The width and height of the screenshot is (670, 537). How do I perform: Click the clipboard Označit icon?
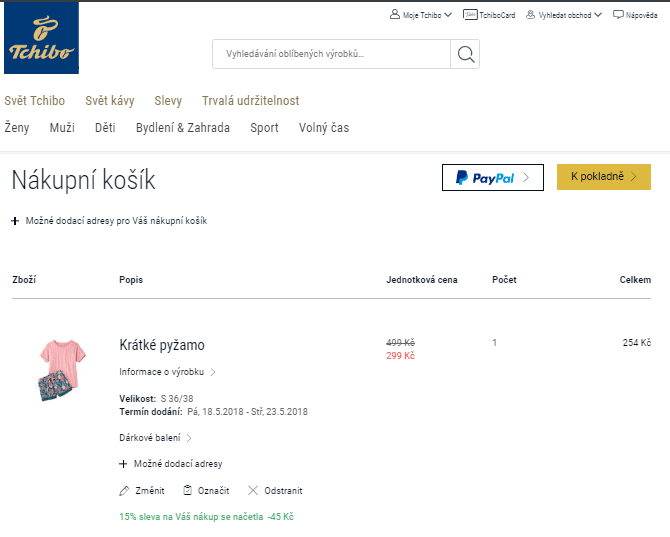pos(188,490)
